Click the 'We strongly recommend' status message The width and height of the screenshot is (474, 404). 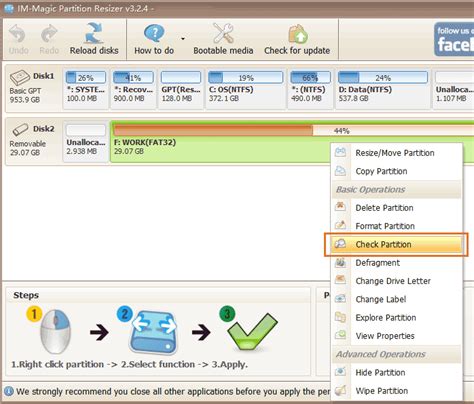(x=173, y=391)
